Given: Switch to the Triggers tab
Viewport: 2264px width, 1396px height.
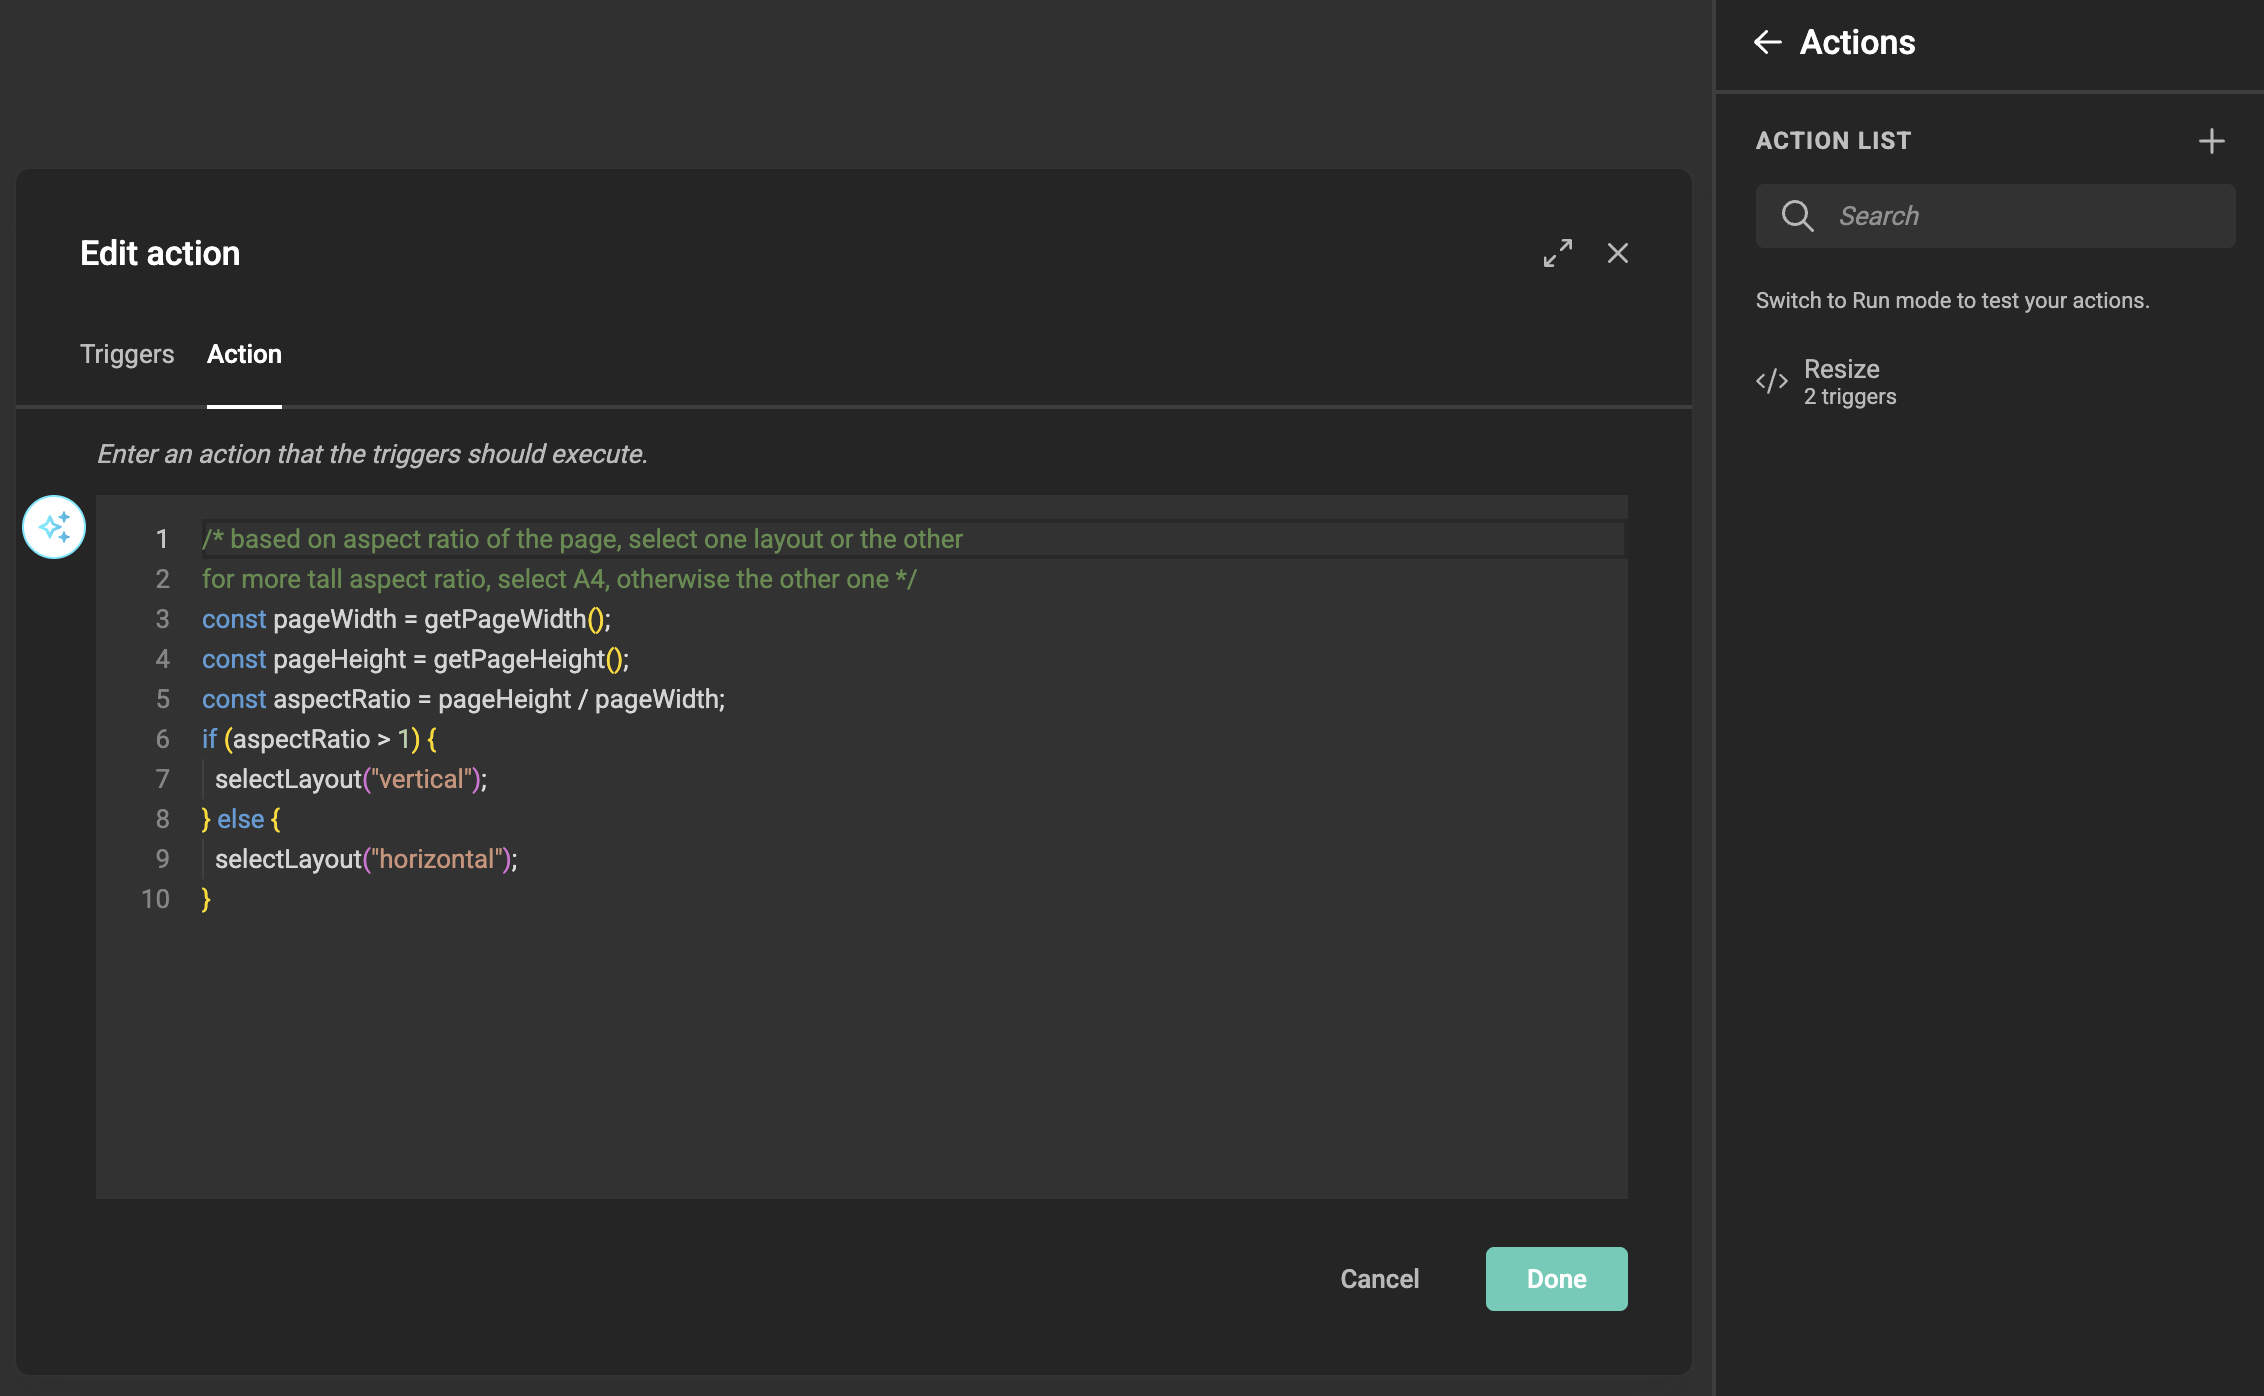Looking at the screenshot, I should pos(127,354).
